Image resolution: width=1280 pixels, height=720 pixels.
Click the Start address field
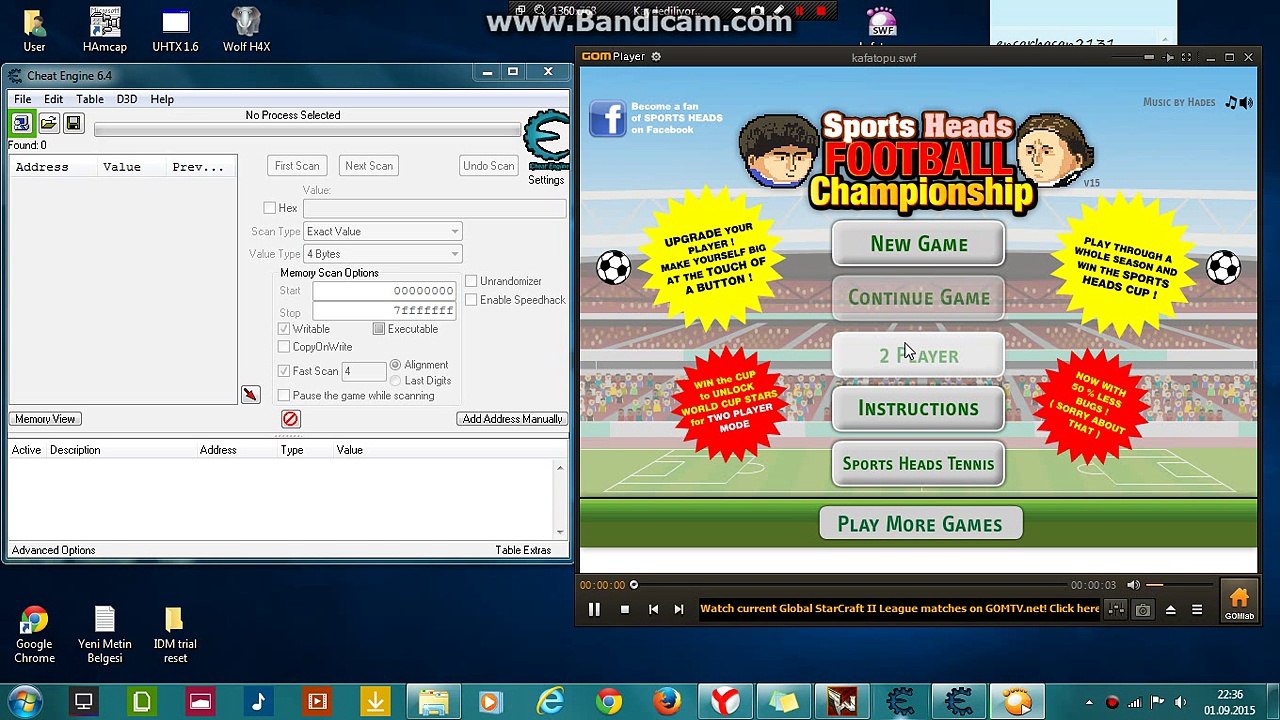384,291
